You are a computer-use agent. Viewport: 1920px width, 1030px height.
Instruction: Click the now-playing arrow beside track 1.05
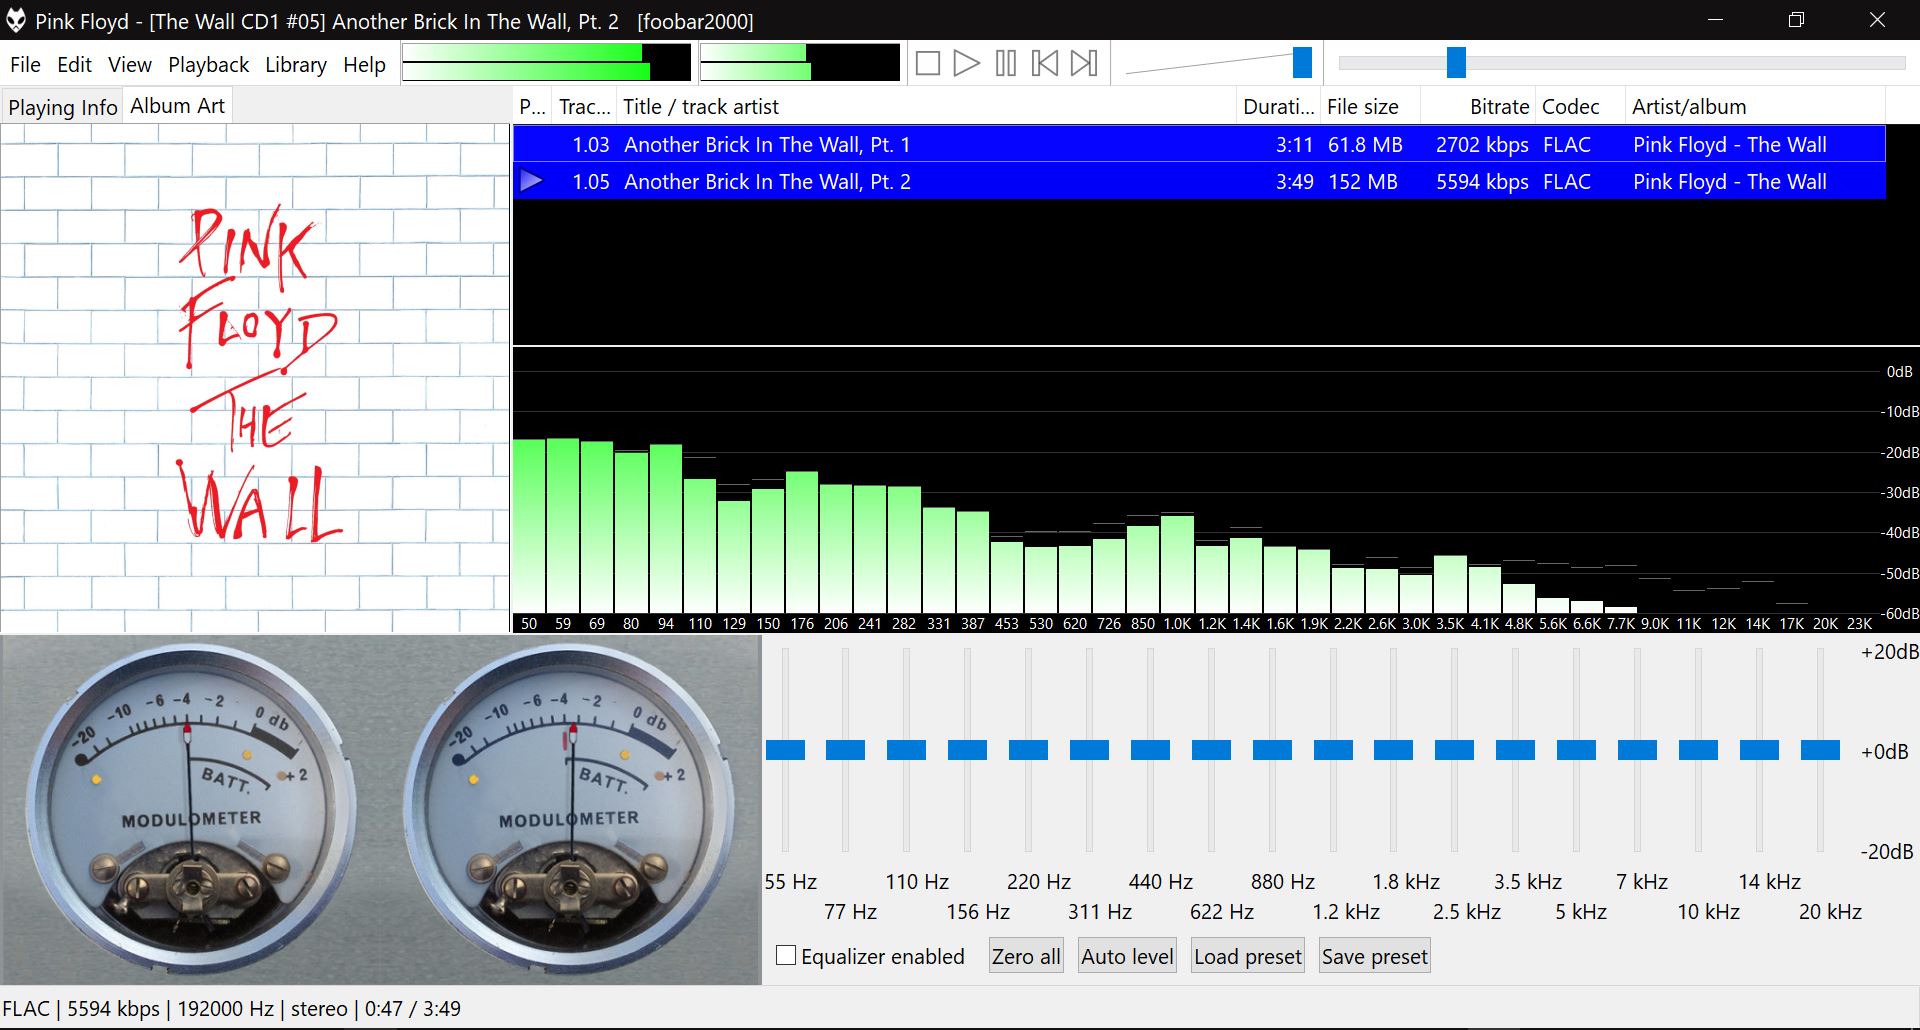[x=532, y=181]
